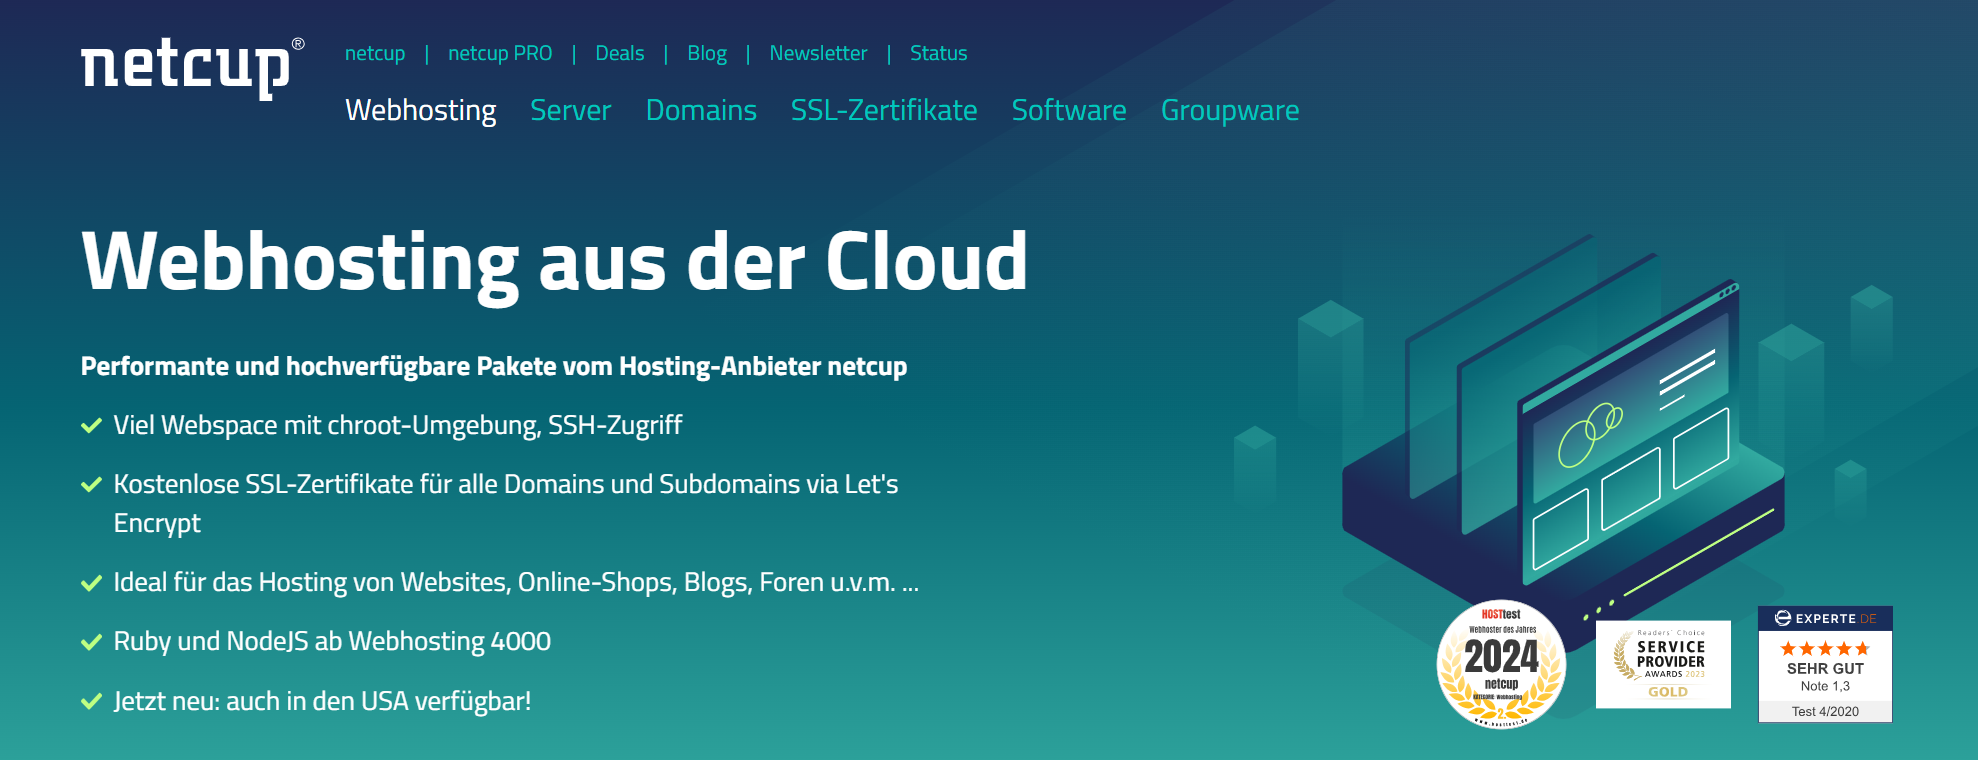Open the Groupware menu item
1978x760 pixels.
[x=1230, y=110]
